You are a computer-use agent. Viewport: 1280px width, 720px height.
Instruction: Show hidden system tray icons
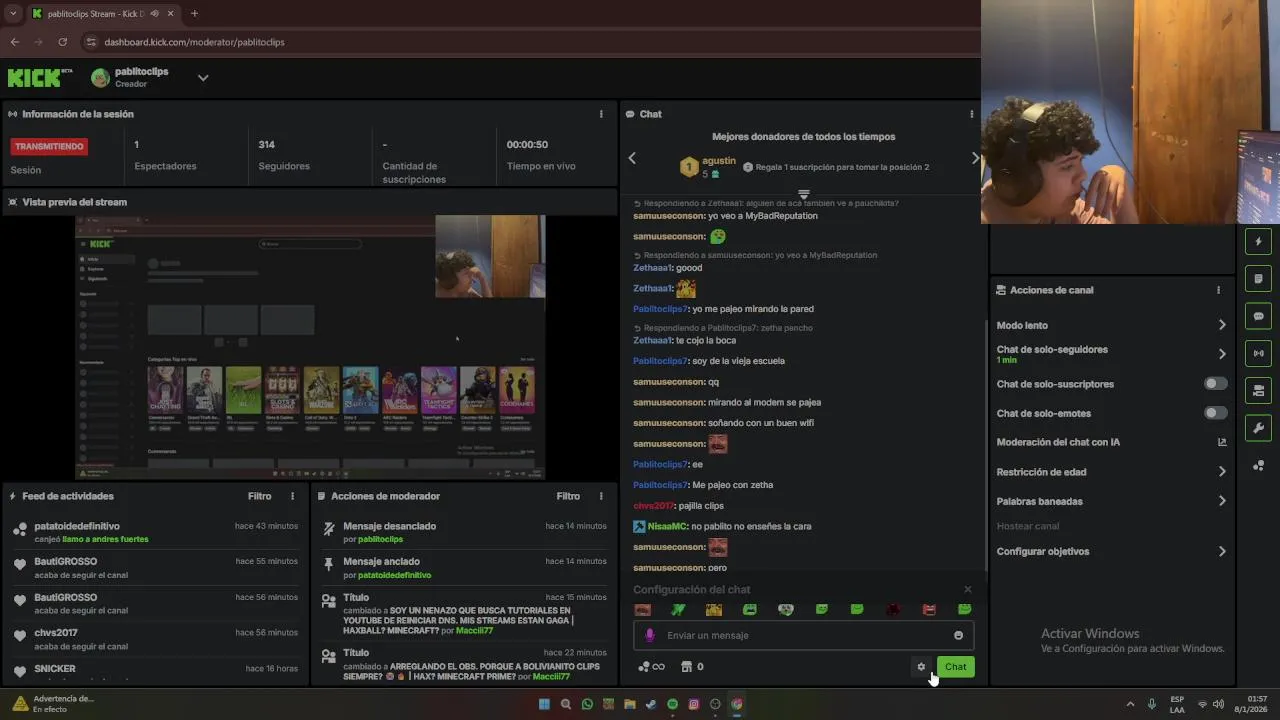[x=1131, y=704]
